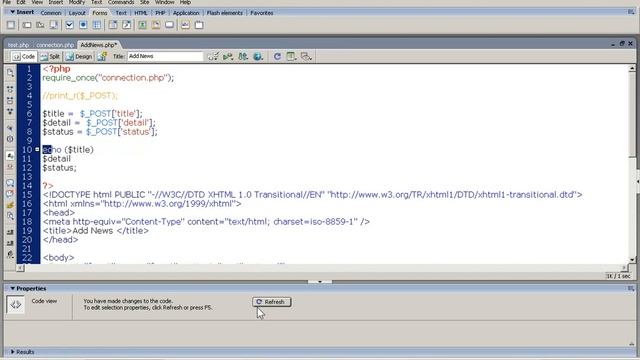Switch to Split view
The width and height of the screenshot is (640, 360).
(50, 56)
